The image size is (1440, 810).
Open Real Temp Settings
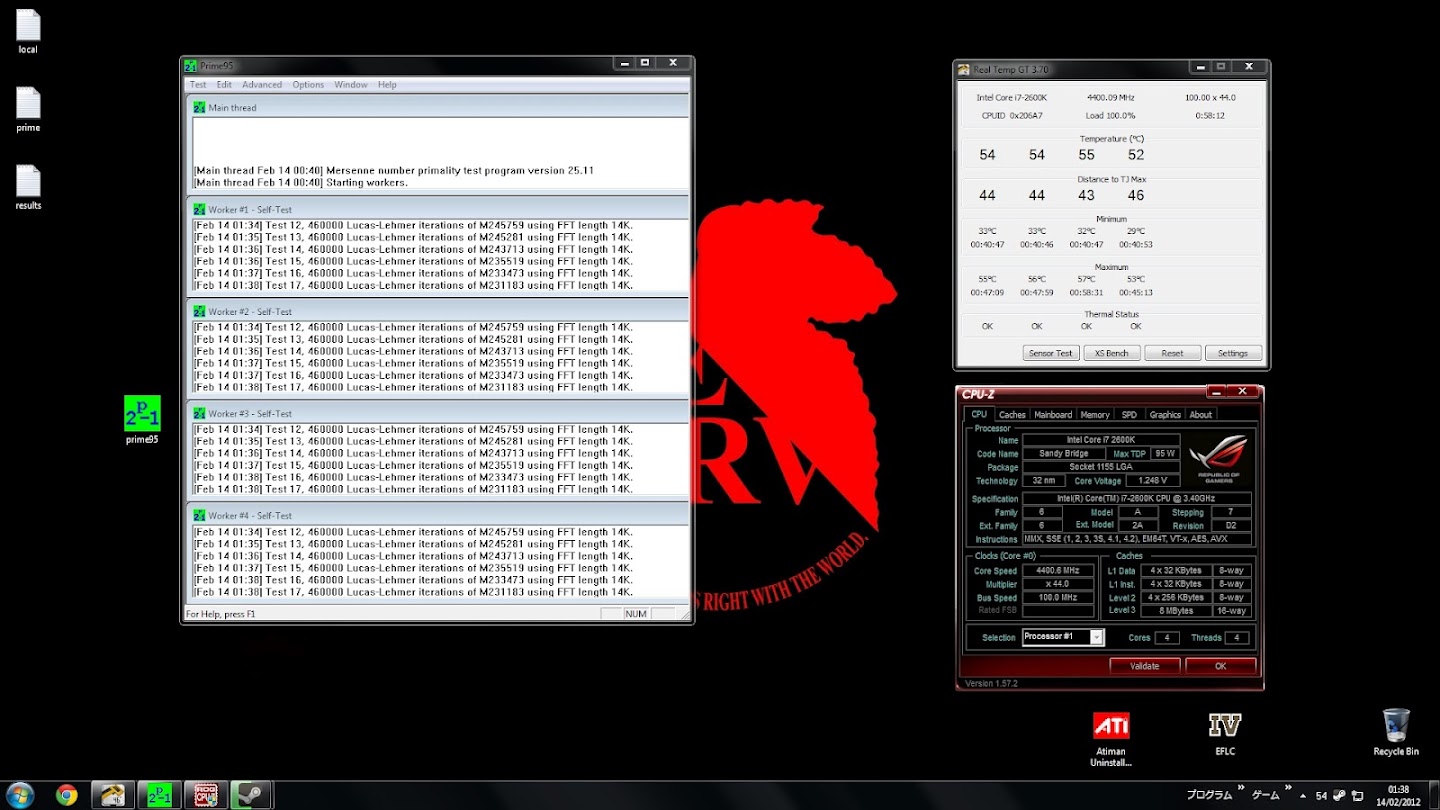[x=1233, y=353]
